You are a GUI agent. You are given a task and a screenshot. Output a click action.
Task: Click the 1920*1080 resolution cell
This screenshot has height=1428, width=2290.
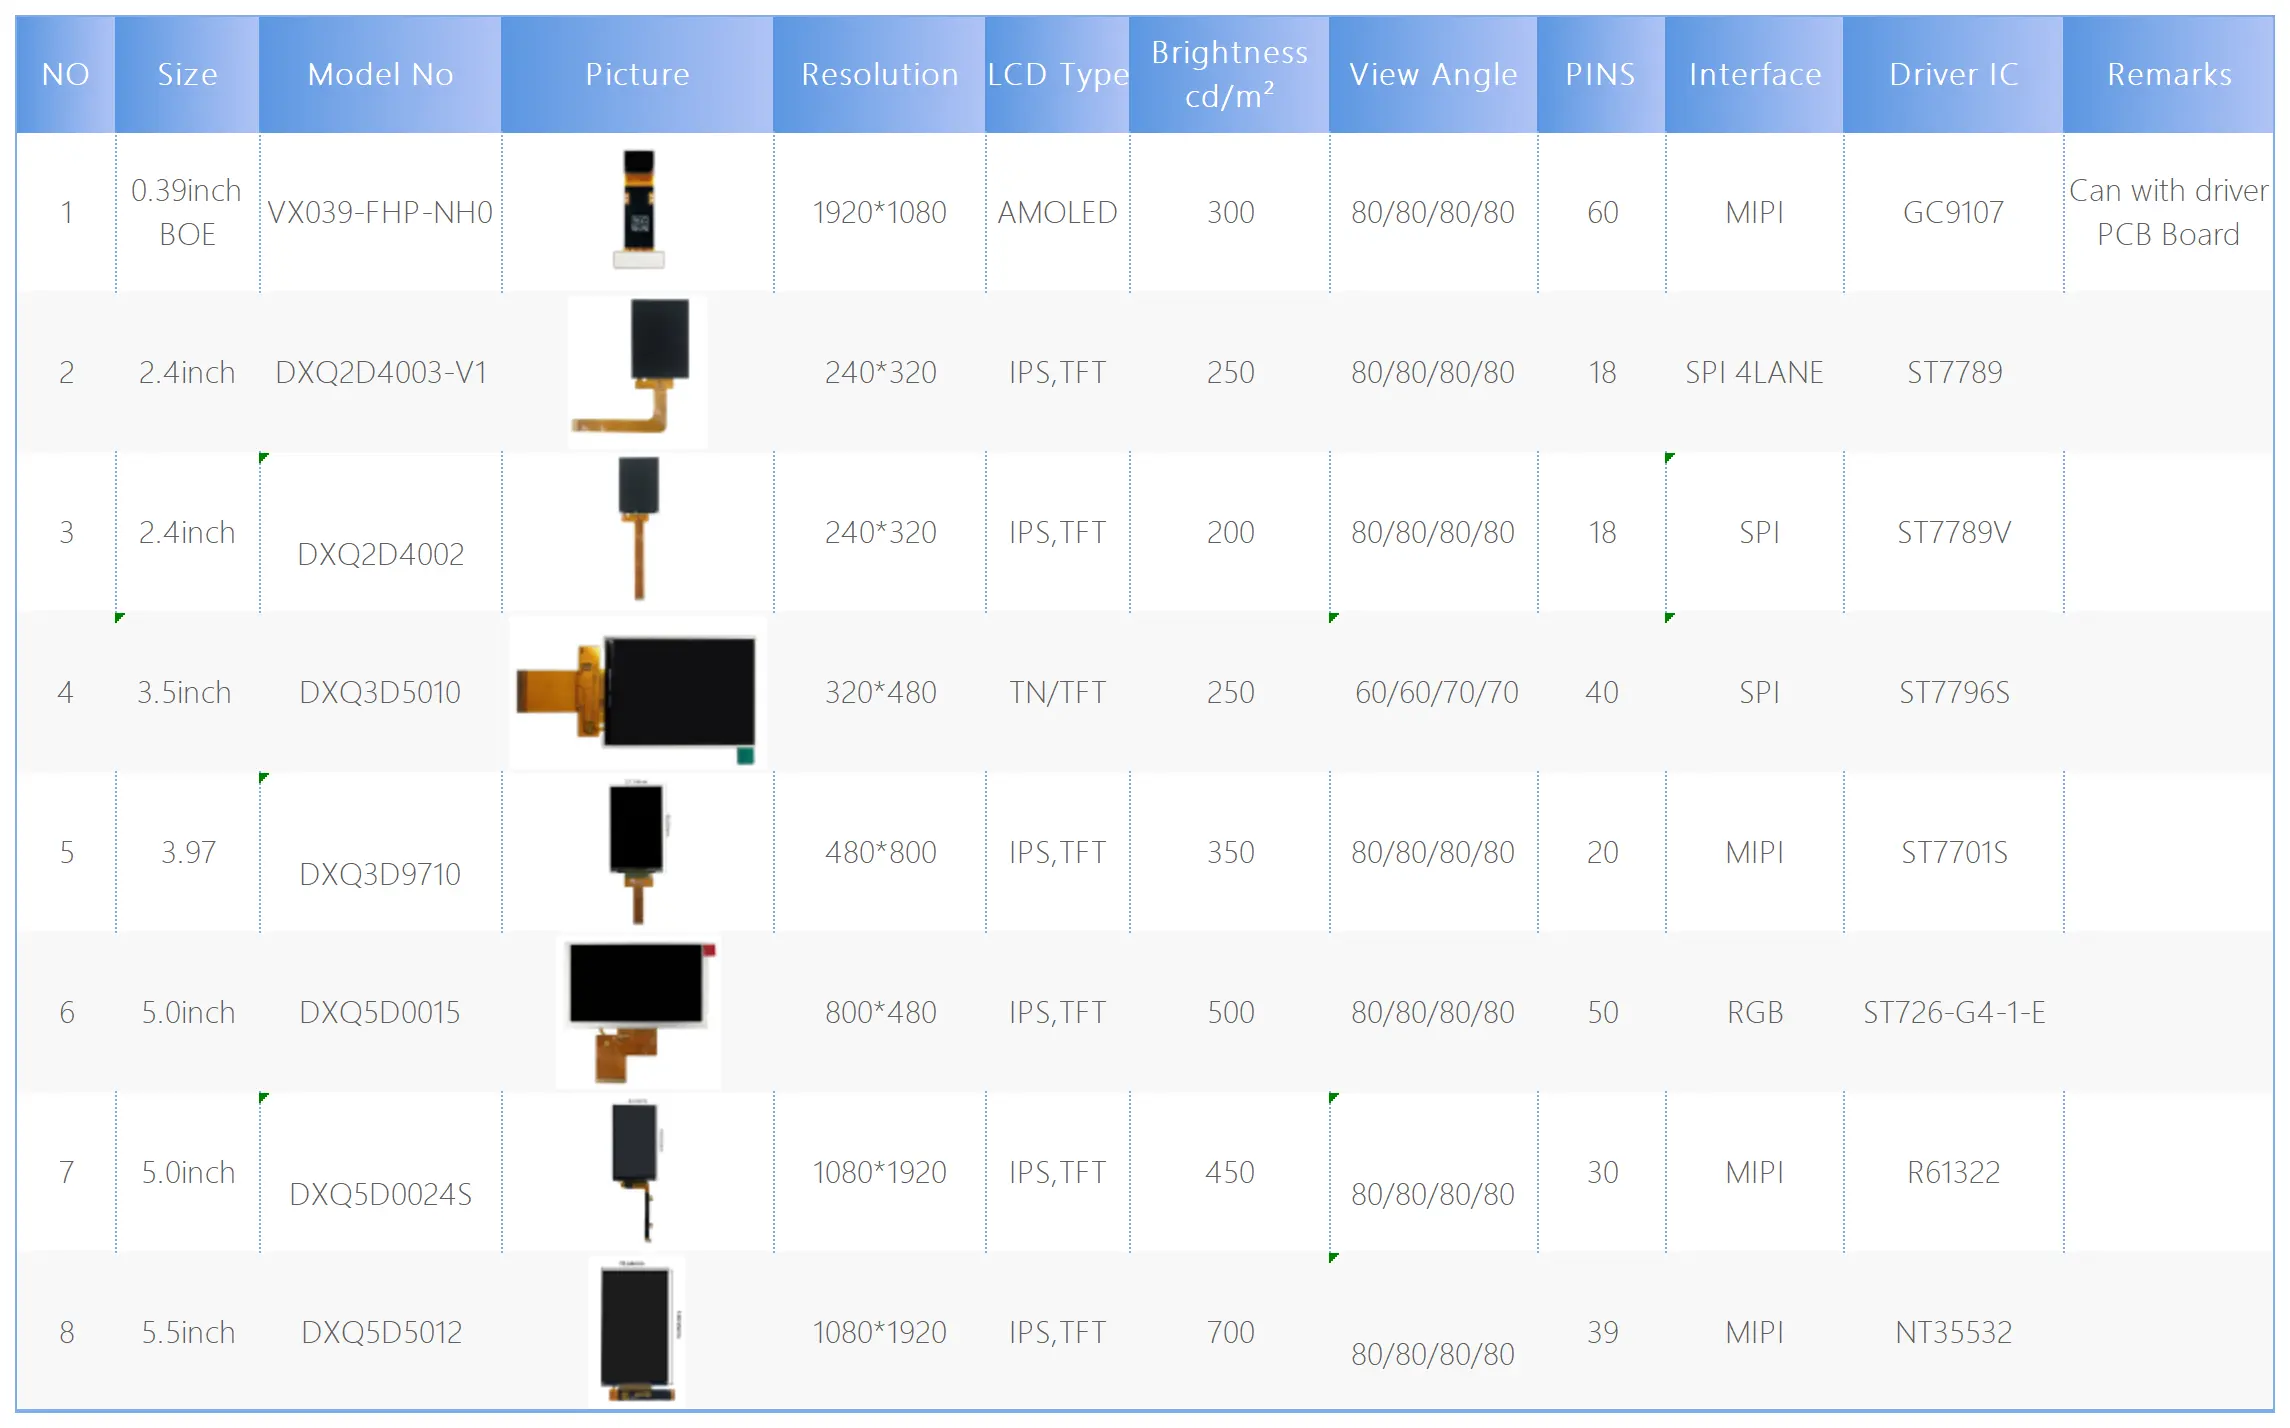tap(879, 213)
